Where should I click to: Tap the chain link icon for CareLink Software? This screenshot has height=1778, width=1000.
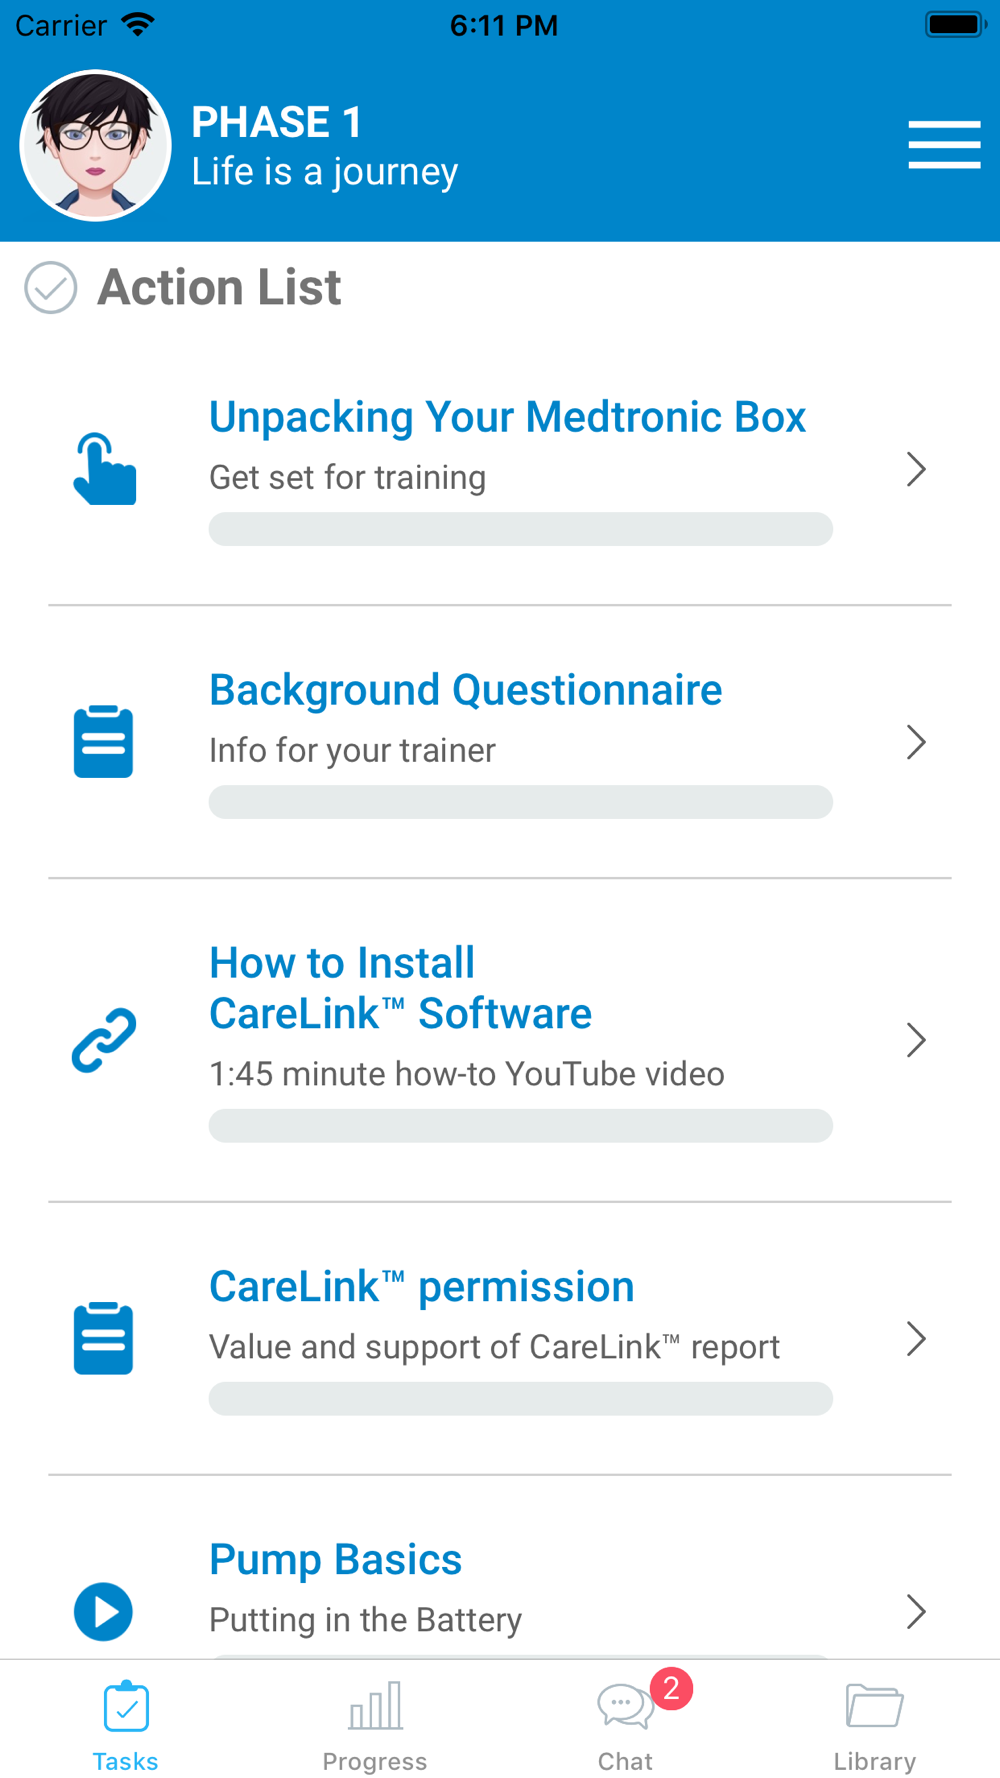tap(104, 1040)
